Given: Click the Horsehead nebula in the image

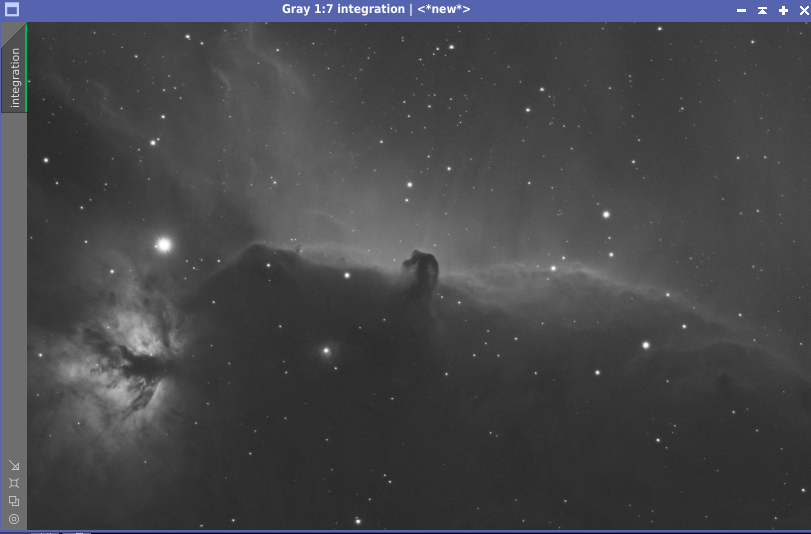Looking at the screenshot, I should 422,269.
